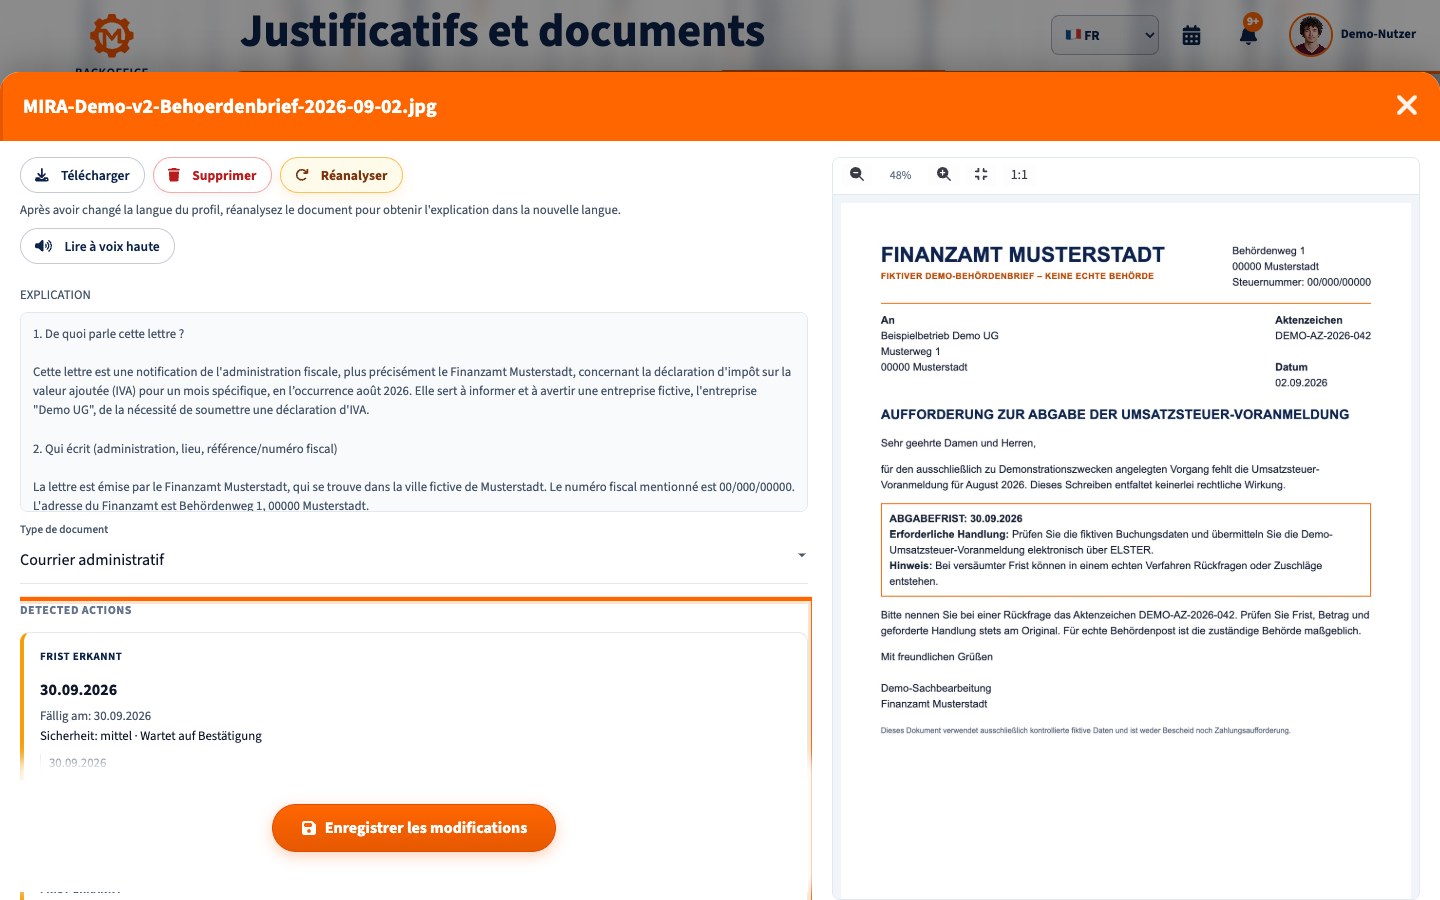
Task: Click the document preview image
Action: (1126, 550)
